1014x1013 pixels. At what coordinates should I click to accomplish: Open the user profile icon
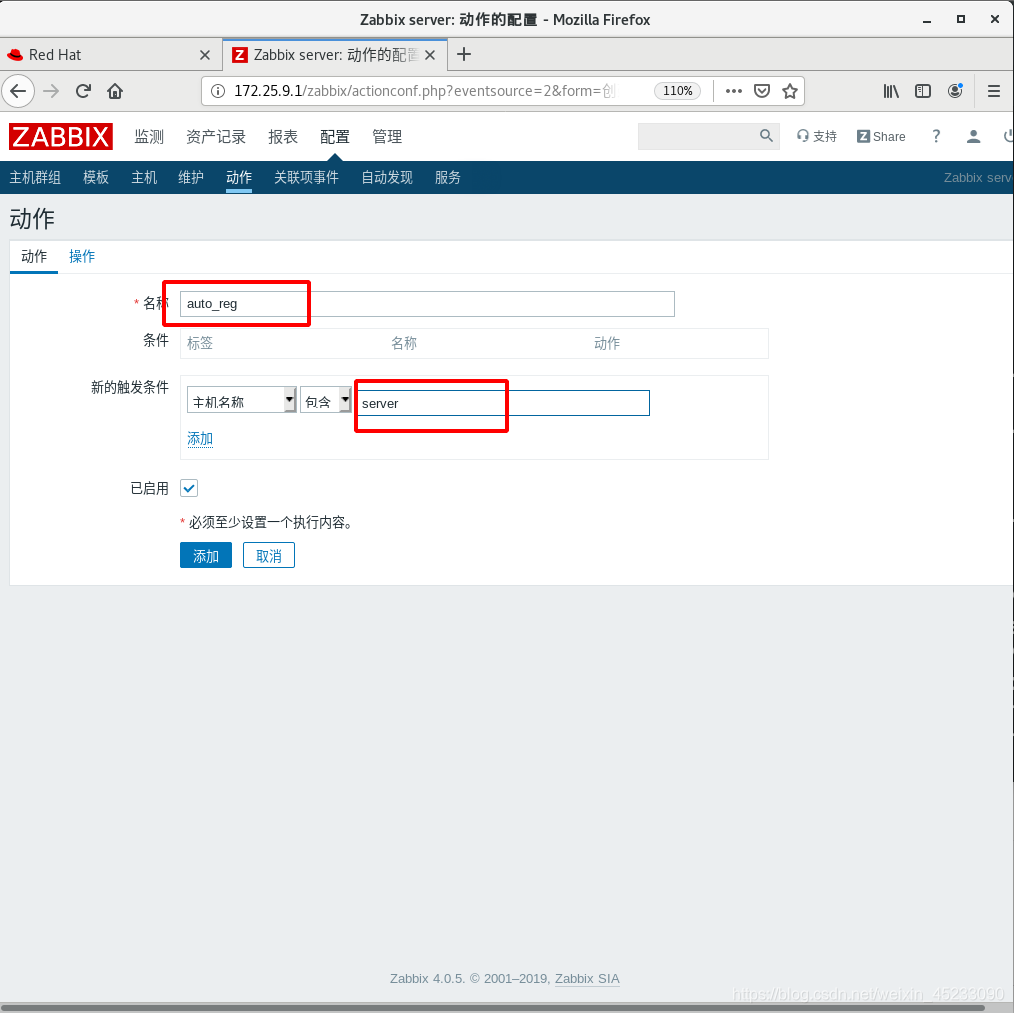973,136
